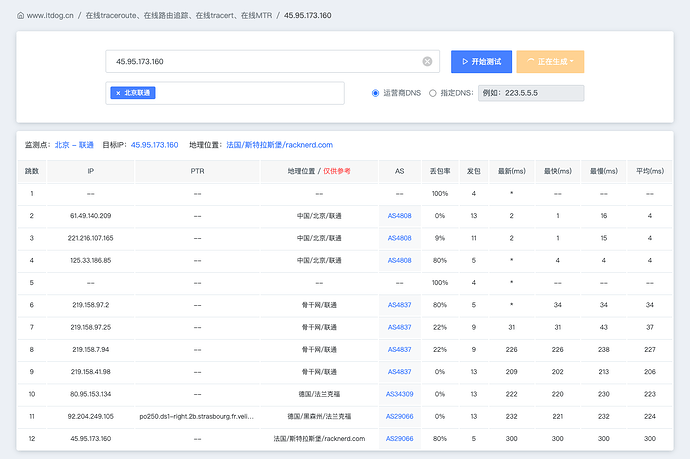Click location 德国/黑森州/法兰克福 in hop 11
The image size is (690, 459).
click(319, 416)
